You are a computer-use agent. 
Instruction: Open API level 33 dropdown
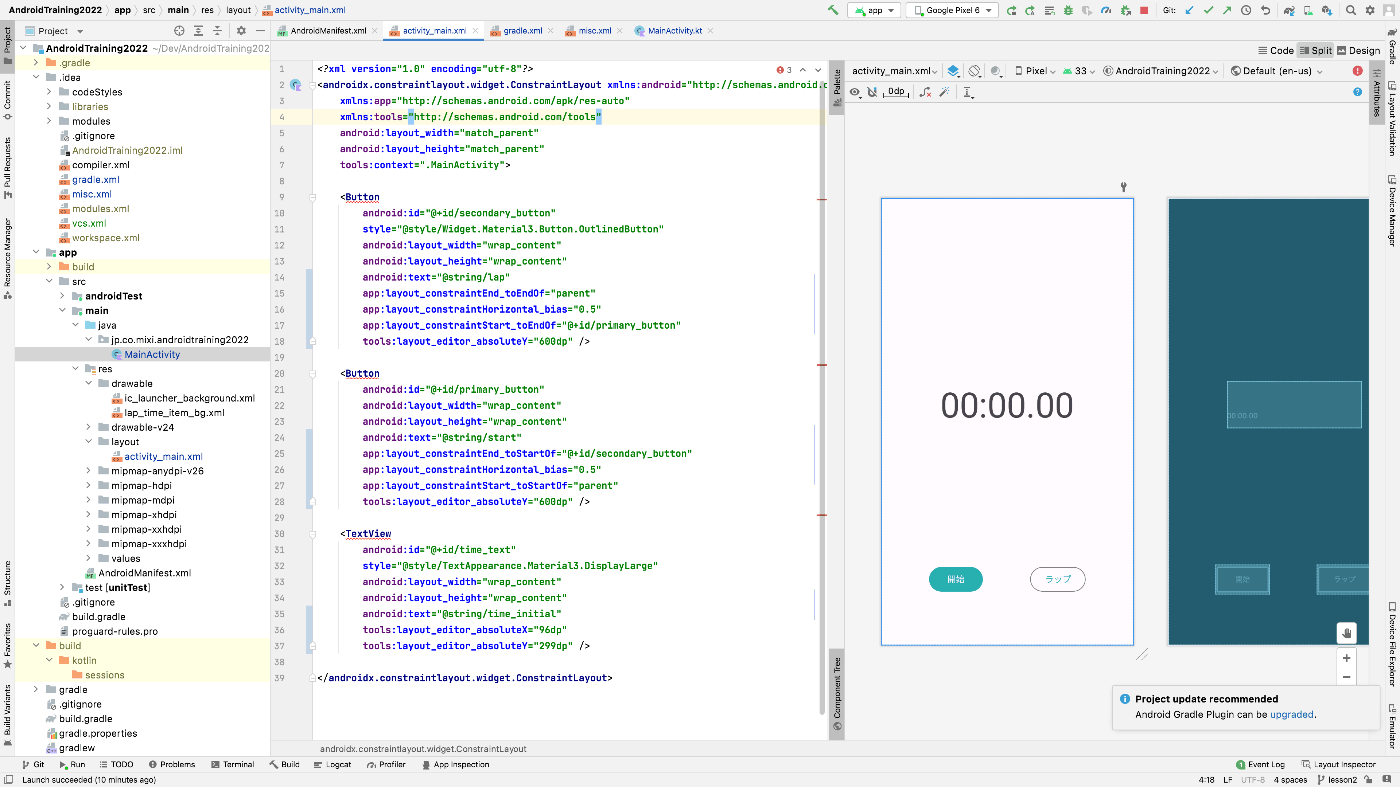pos(1079,71)
